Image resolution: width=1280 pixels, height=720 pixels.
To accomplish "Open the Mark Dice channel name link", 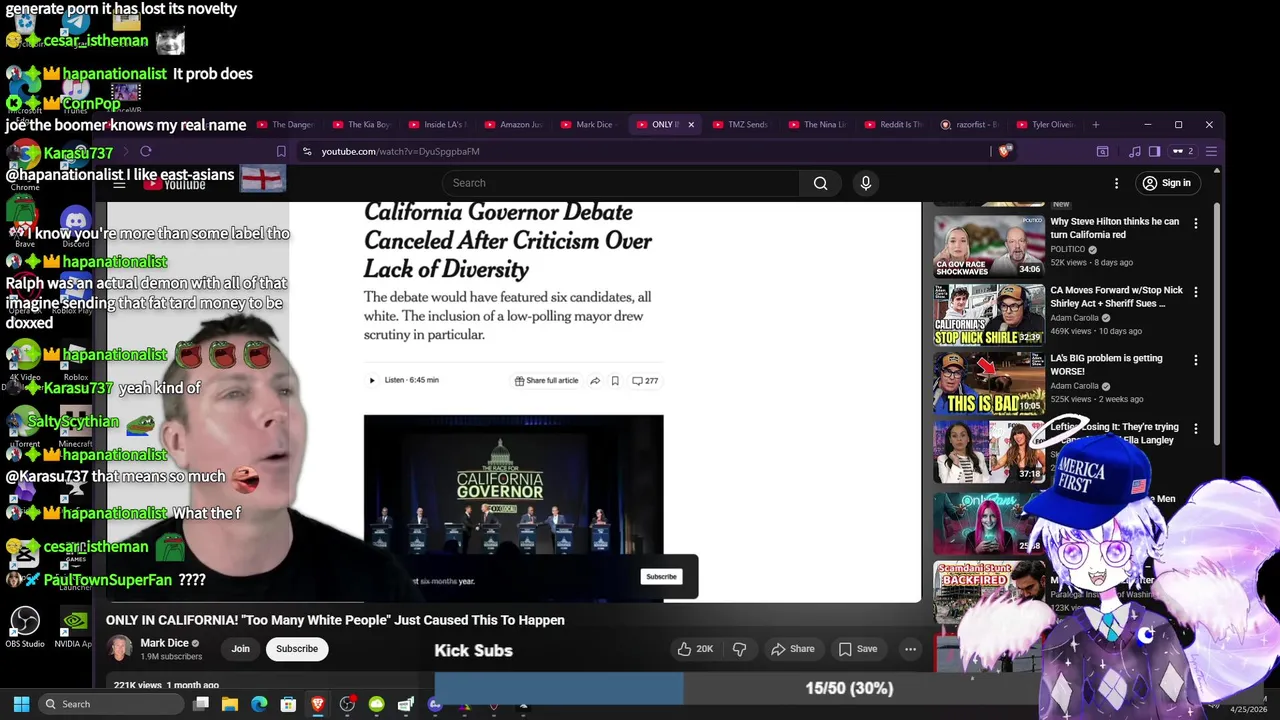I will [164, 643].
